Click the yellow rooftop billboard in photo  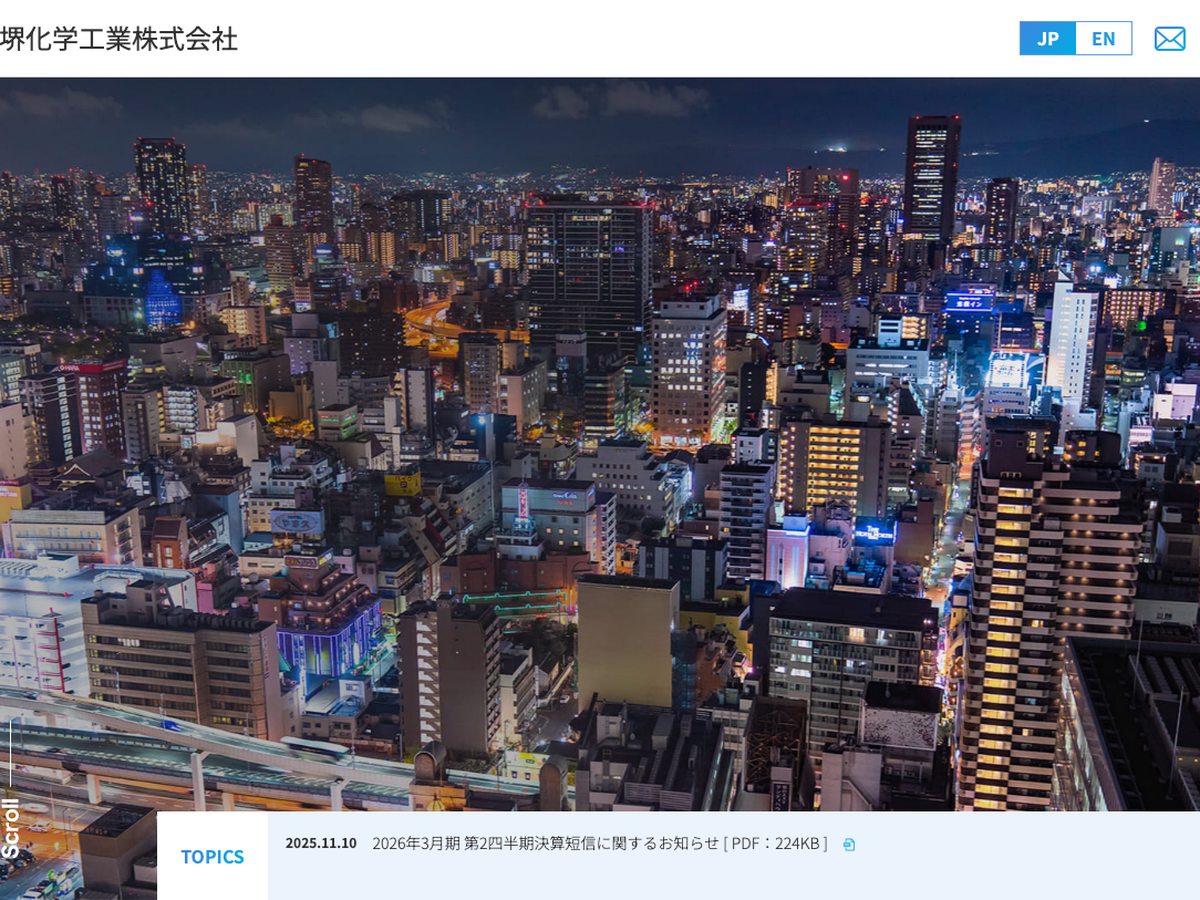coord(403,483)
